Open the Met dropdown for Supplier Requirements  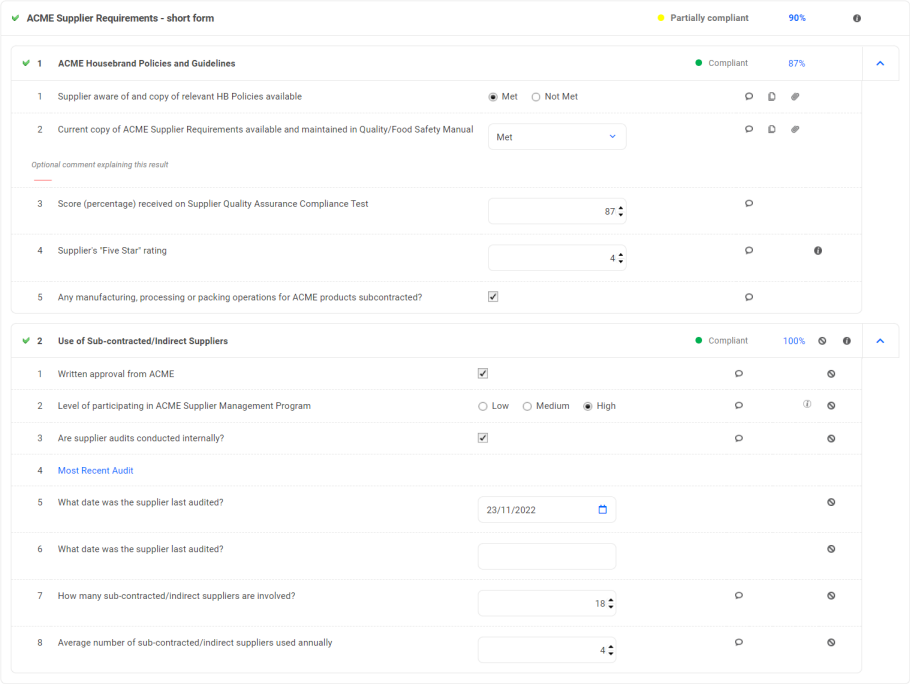click(x=557, y=137)
